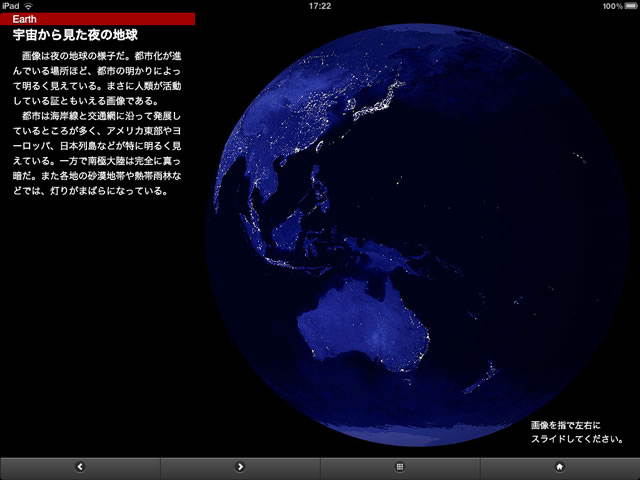Tap the iPad label in status bar
The height and width of the screenshot is (480, 640).
[10, 6]
